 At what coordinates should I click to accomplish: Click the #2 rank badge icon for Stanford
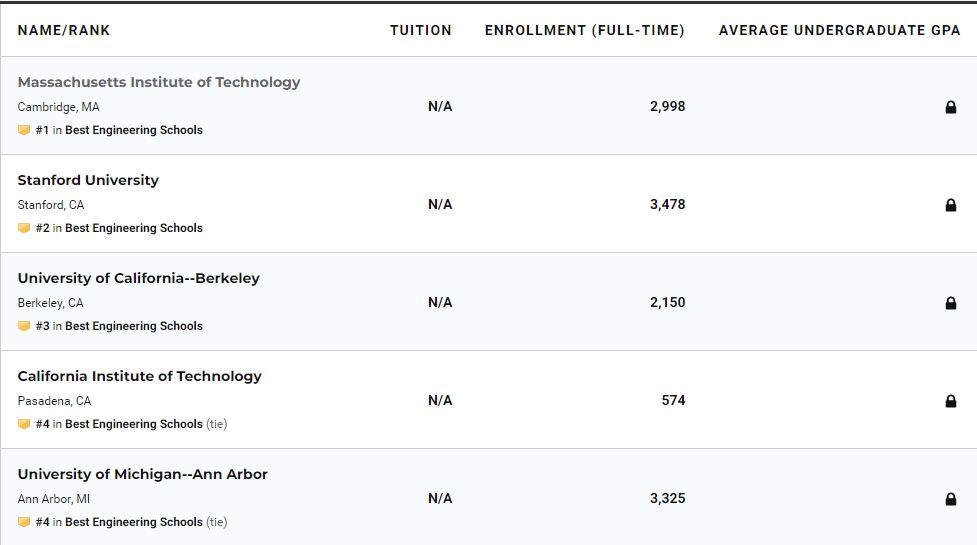(x=24, y=228)
